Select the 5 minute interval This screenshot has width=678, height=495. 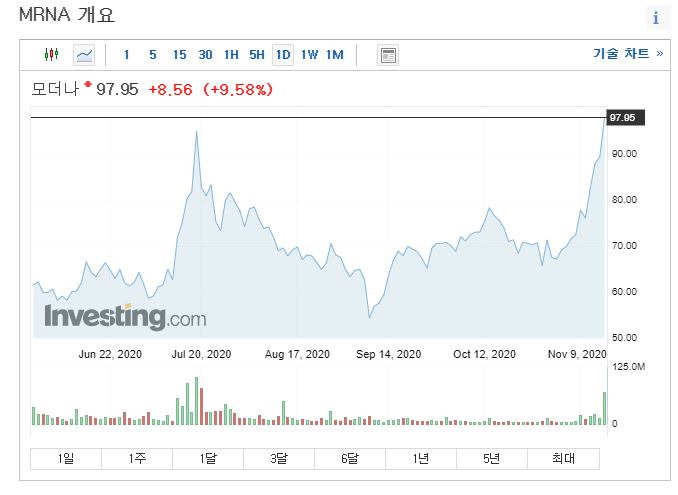click(153, 55)
